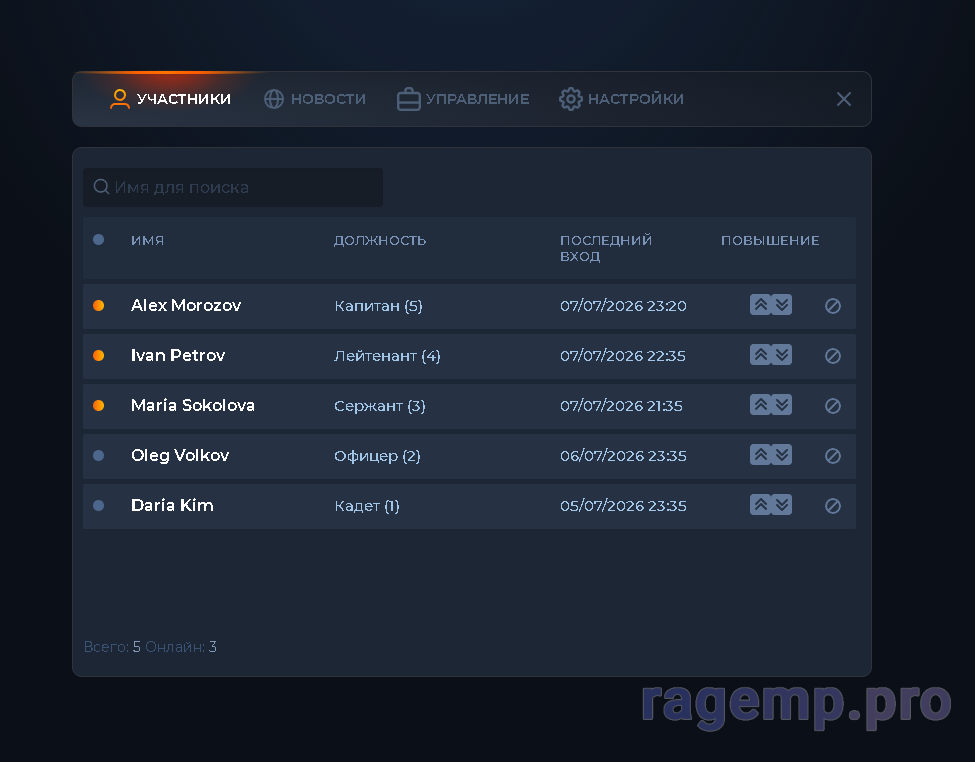This screenshot has height=762, width=975.
Task: Demote Alex Morozov with the down arrow
Action: pyautogui.click(x=782, y=305)
